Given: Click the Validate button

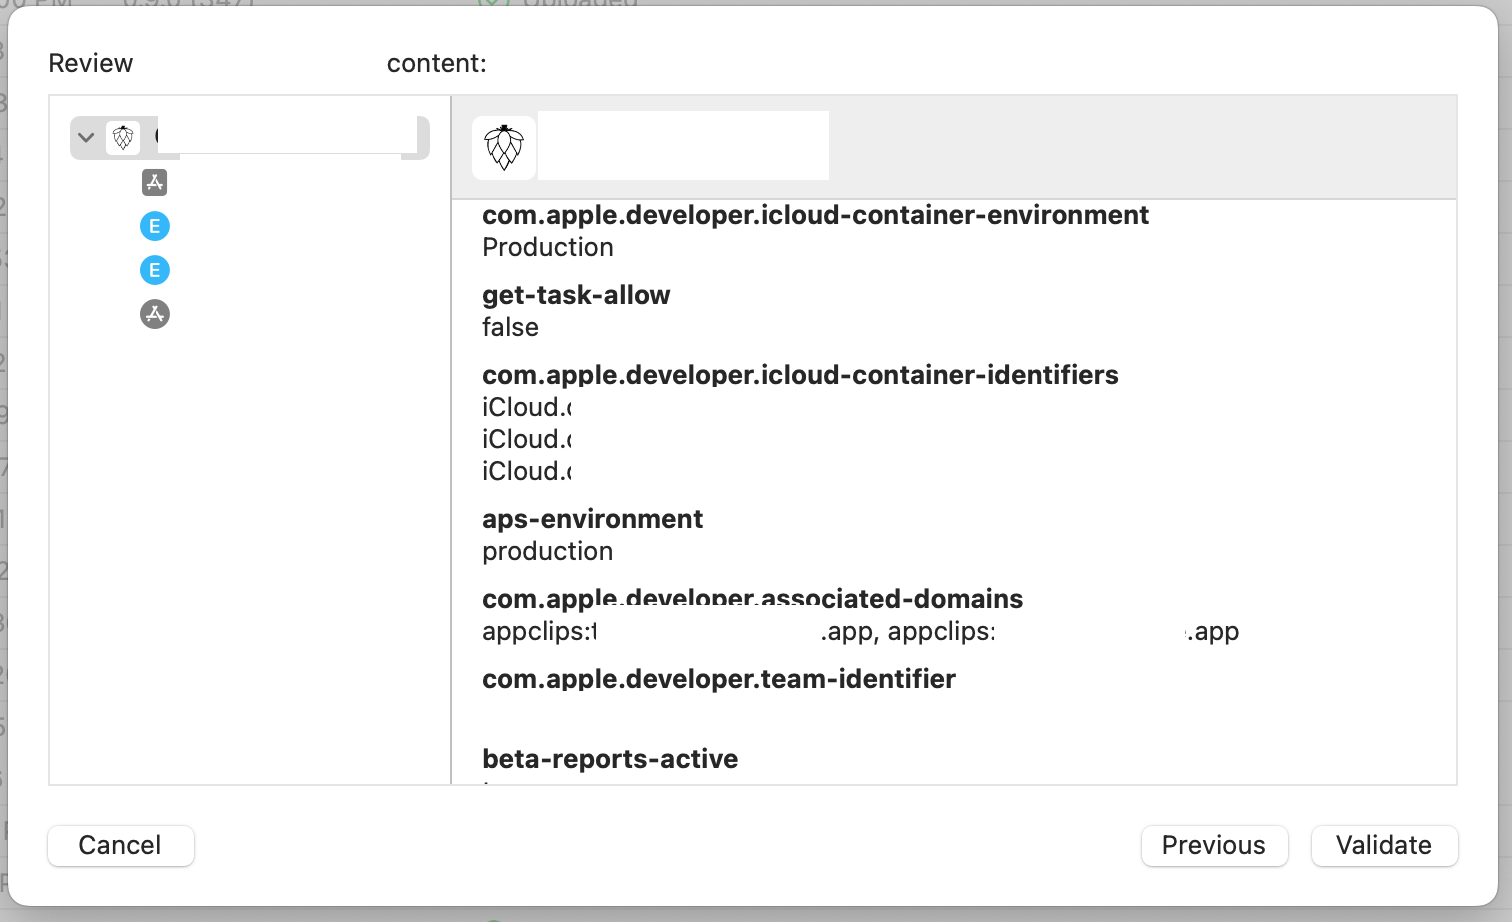Looking at the screenshot, I should [1384, 845].
